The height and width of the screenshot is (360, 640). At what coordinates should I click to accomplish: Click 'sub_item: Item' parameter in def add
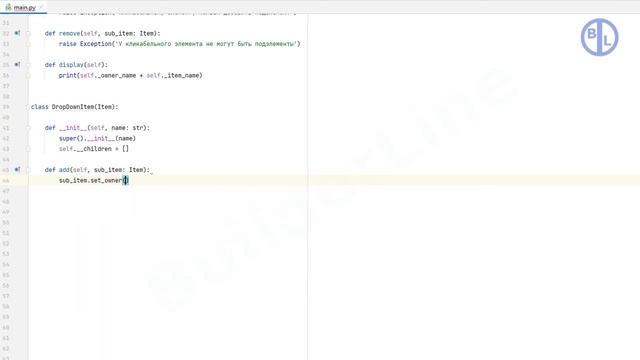pos(118,170)
